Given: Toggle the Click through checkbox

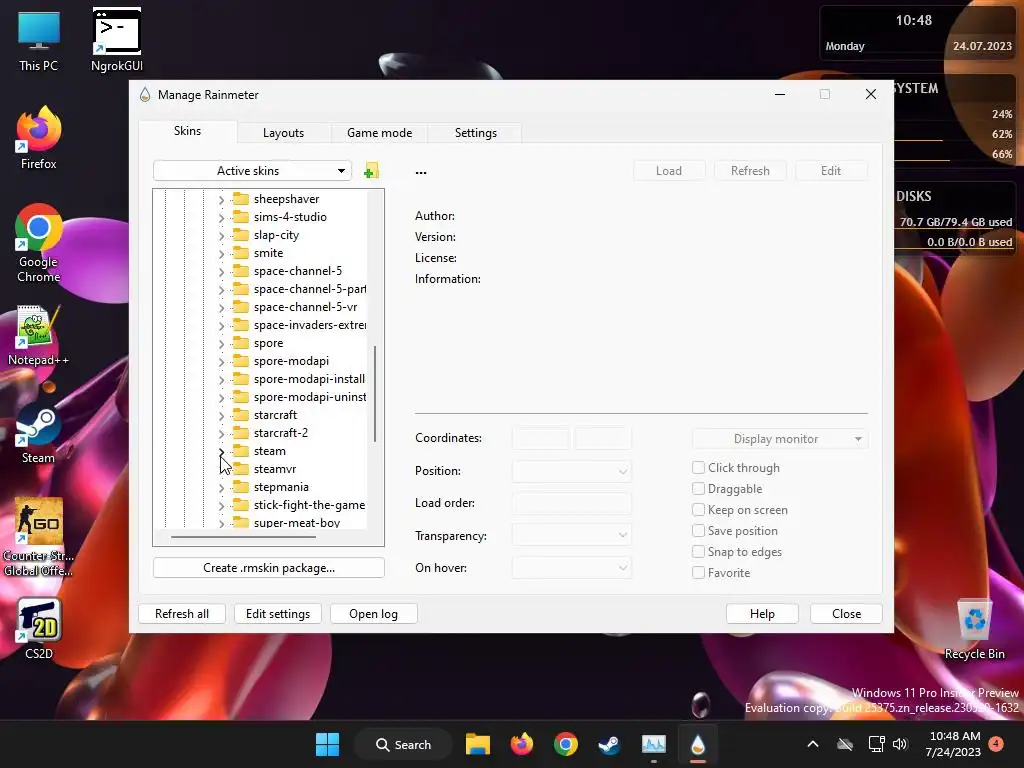Looking at the screenshot, I should pos(698,468).
